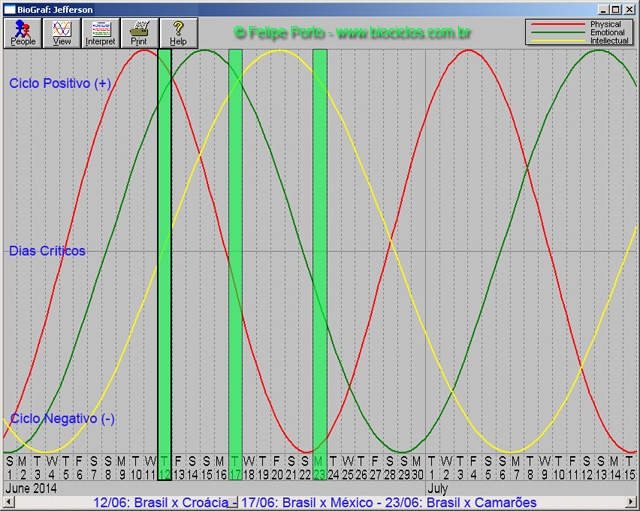Select the highlighted June 17 column
This screenshot has width=640, height=511.
pyautogui.click(x=236, y=264)
